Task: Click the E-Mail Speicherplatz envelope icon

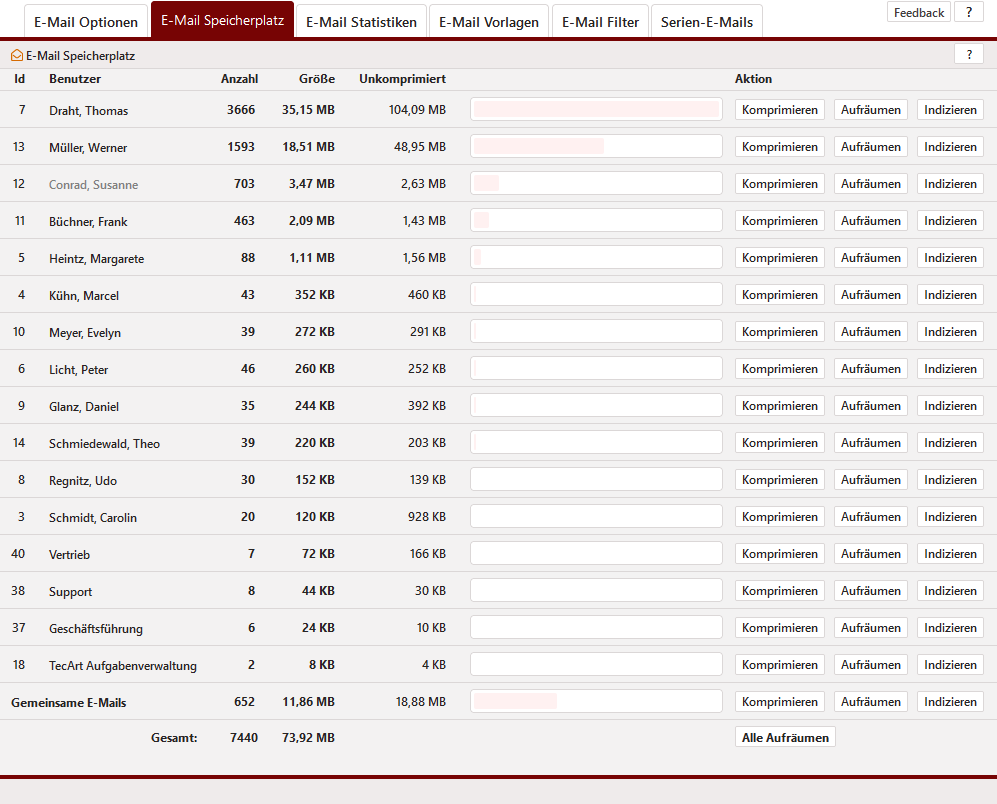Action: tap(17, 56)
